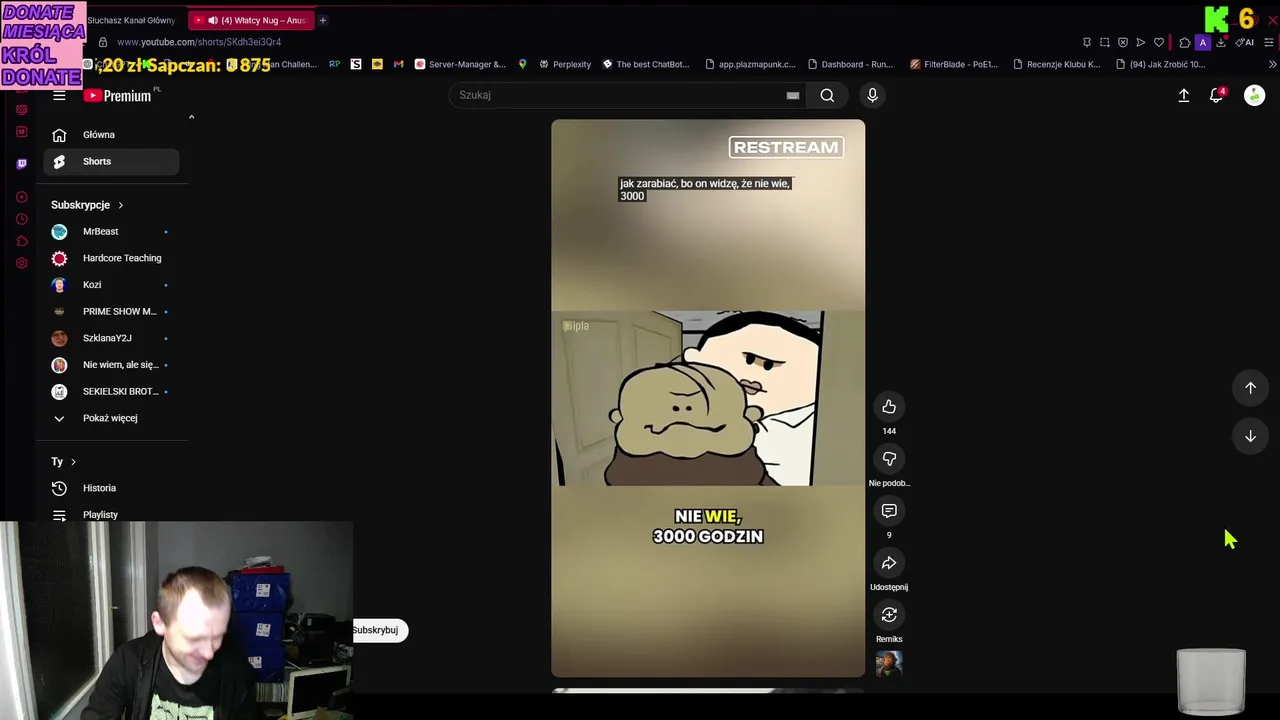
Task: Open the SzklanaY2J channel
Action: point(111,338)
